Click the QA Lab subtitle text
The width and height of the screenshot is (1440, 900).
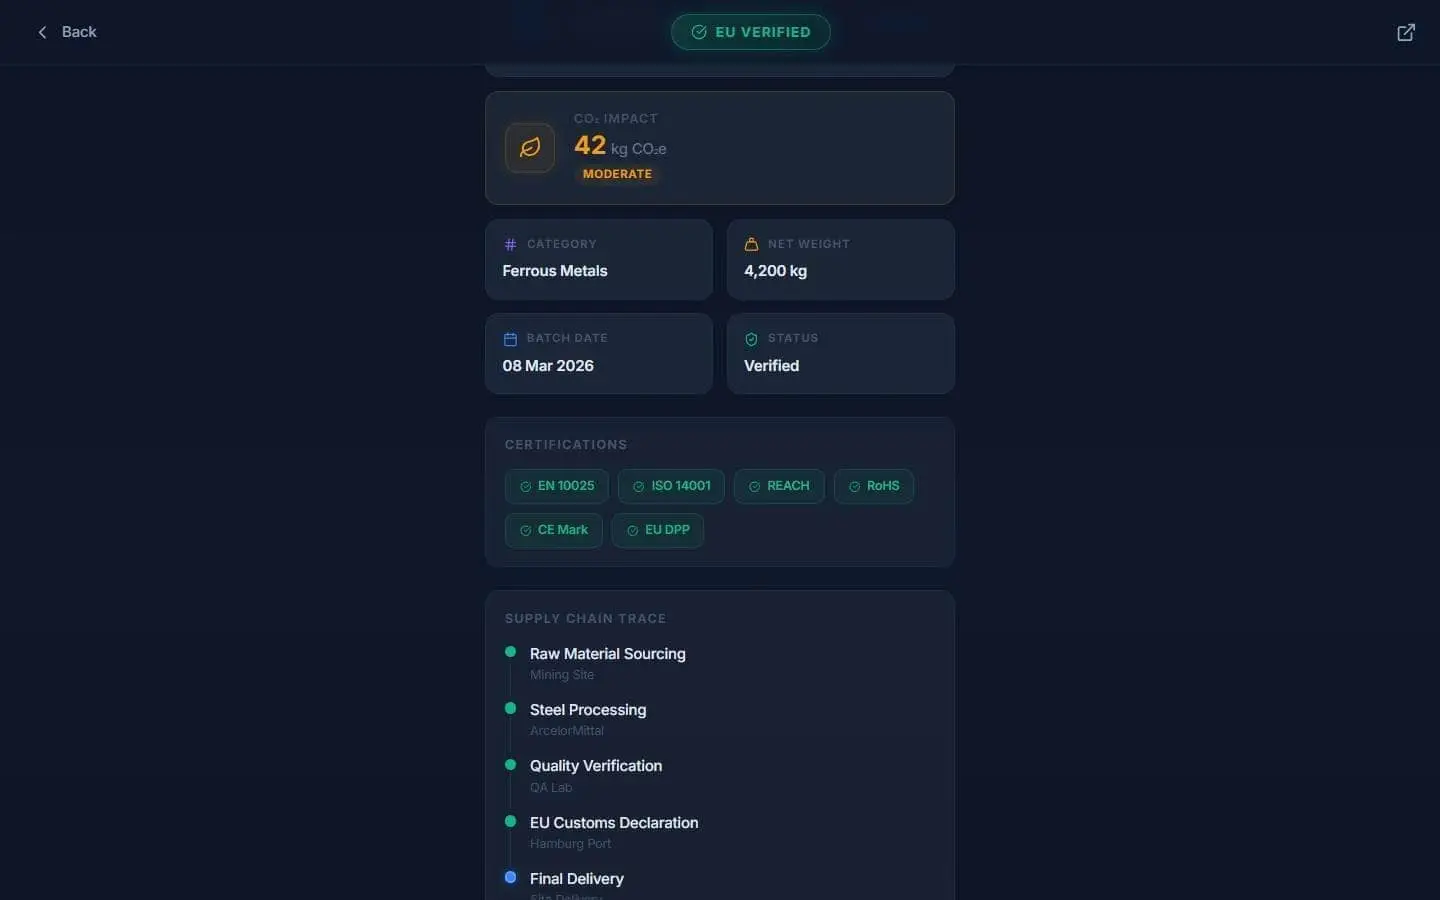[551, 788]
